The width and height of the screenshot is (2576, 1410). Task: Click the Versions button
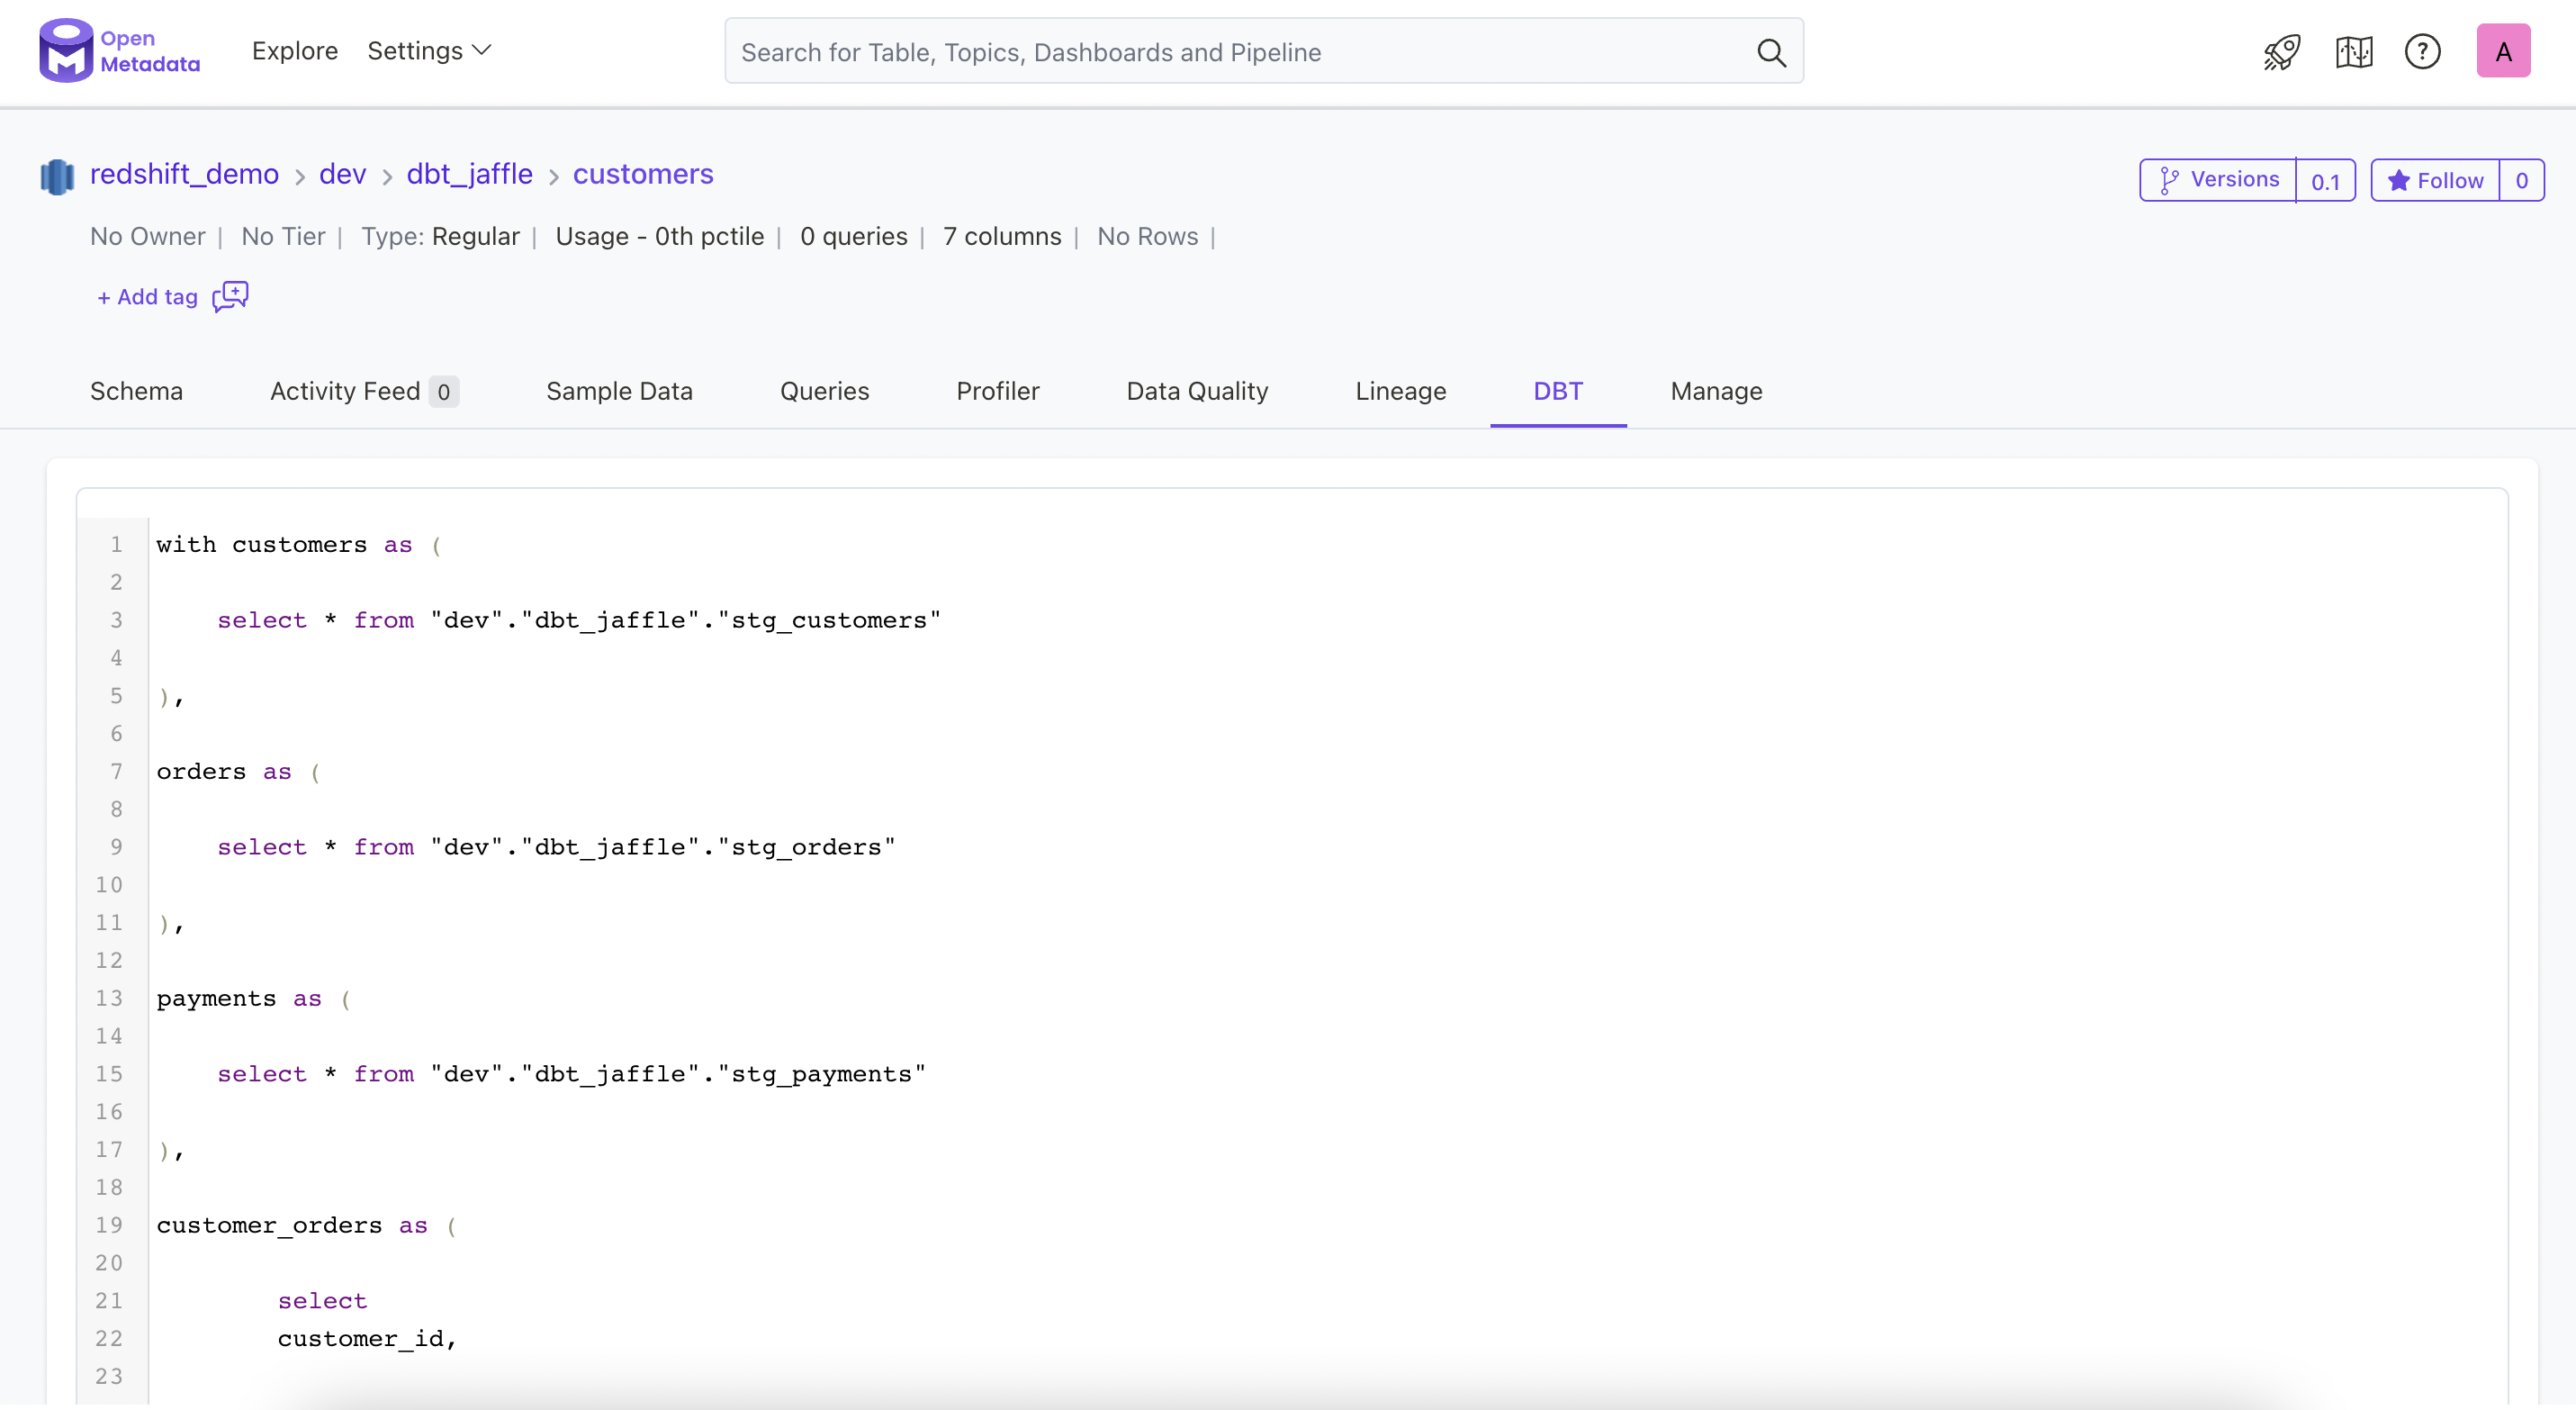pyautogui.click(x=2218, y=180)
